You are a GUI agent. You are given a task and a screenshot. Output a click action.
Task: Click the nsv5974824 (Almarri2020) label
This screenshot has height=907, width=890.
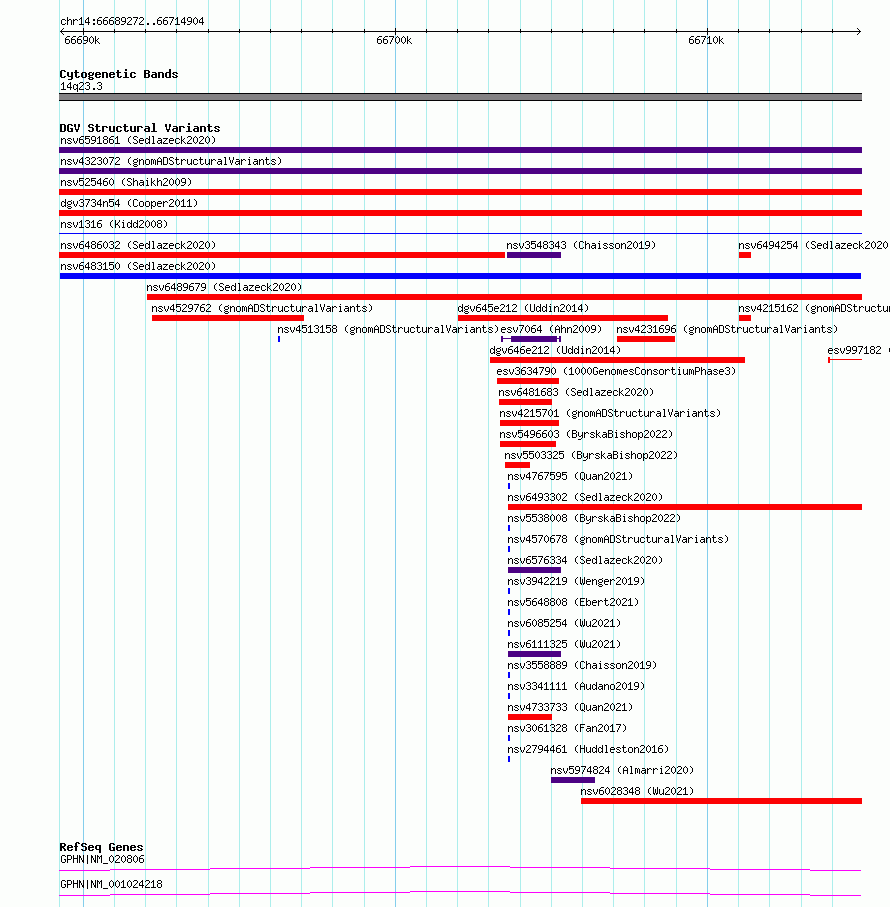coord(622,770)
